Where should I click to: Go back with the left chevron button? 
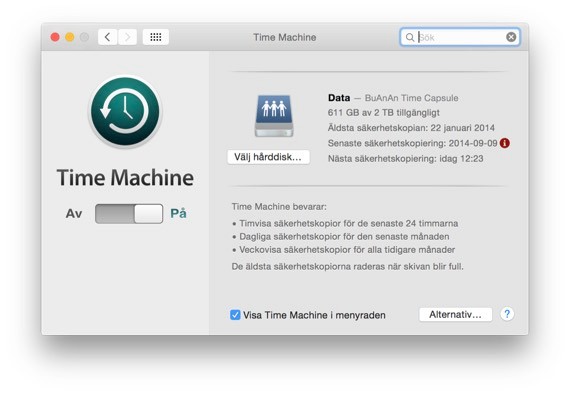click(108, 37)
